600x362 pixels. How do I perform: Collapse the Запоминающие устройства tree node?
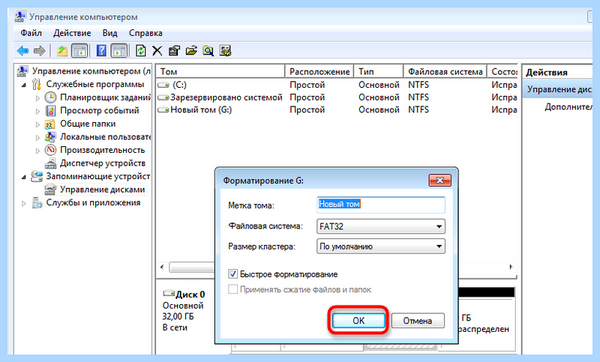[x=24, y=176]
